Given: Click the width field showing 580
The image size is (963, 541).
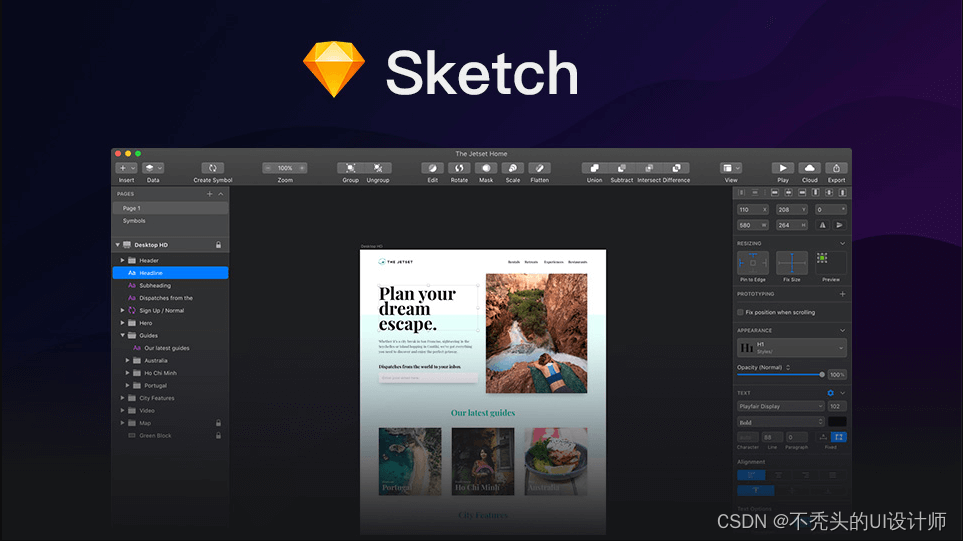Looking at the screenshot, I should (x=752, y=225).
